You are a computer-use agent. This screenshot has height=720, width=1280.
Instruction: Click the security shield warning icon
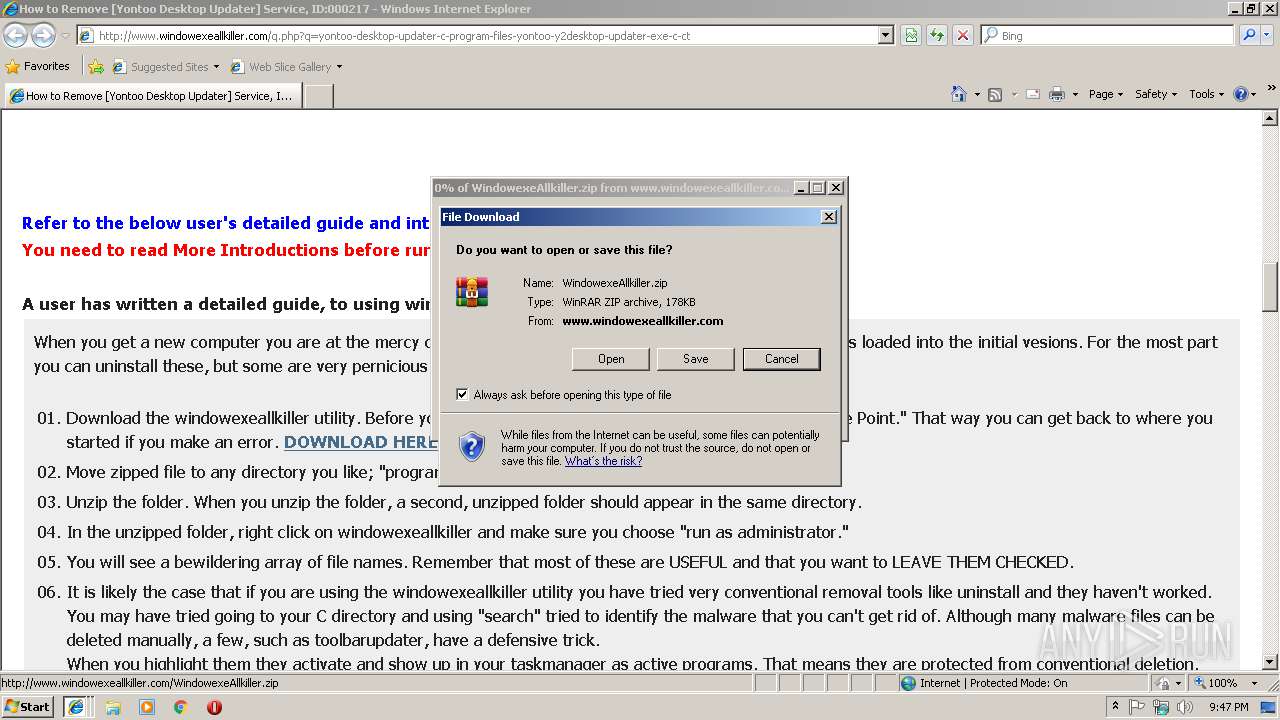472,446
